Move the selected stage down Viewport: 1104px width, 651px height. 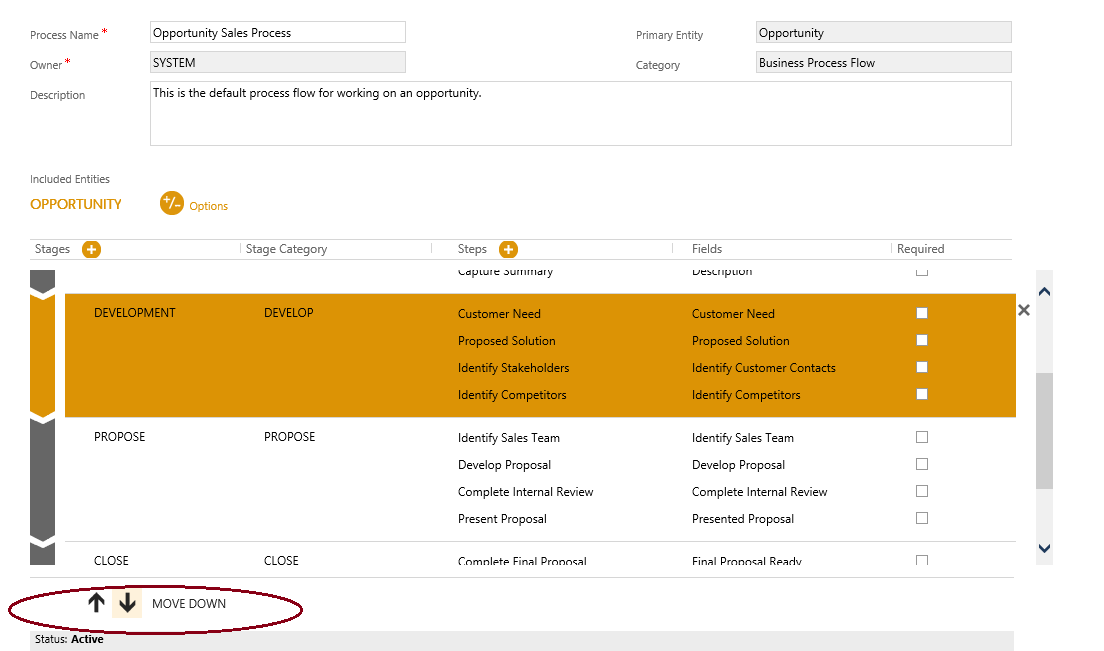[x=127, y=603]
